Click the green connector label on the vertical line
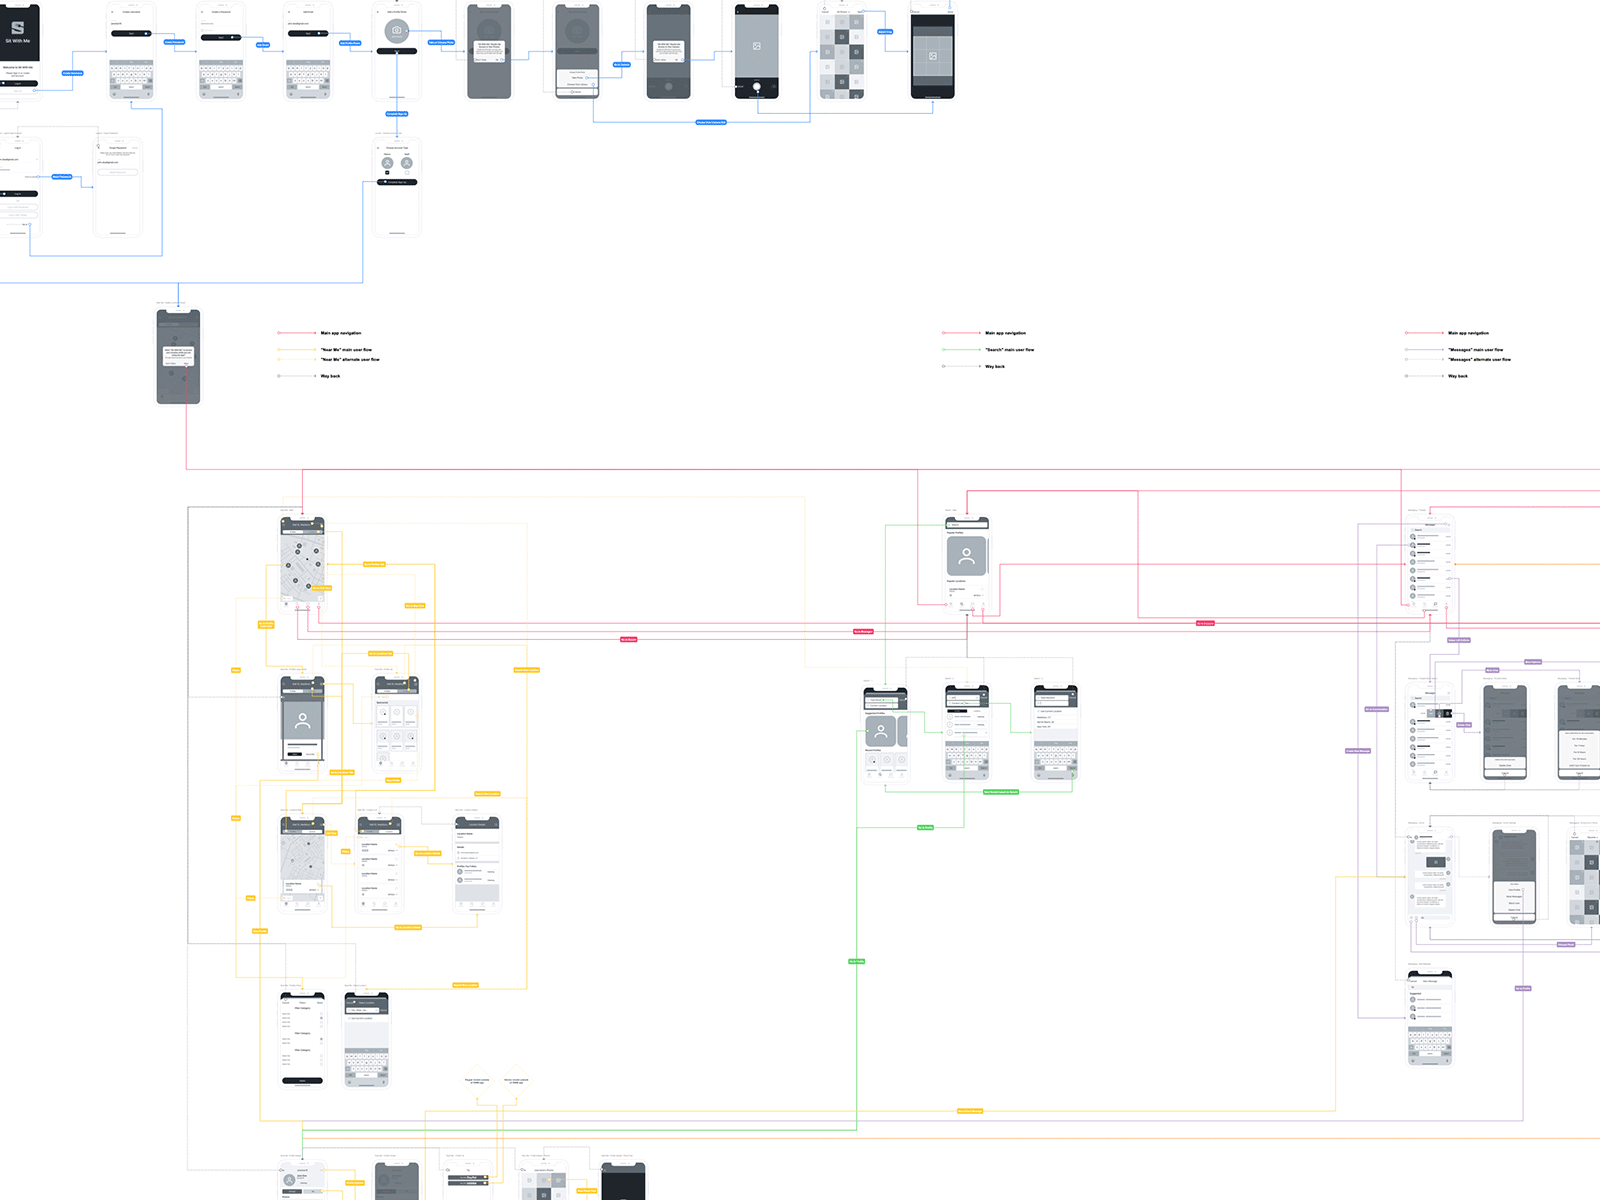Screen dimensions: 1600x1200 (x=856, y=961)
